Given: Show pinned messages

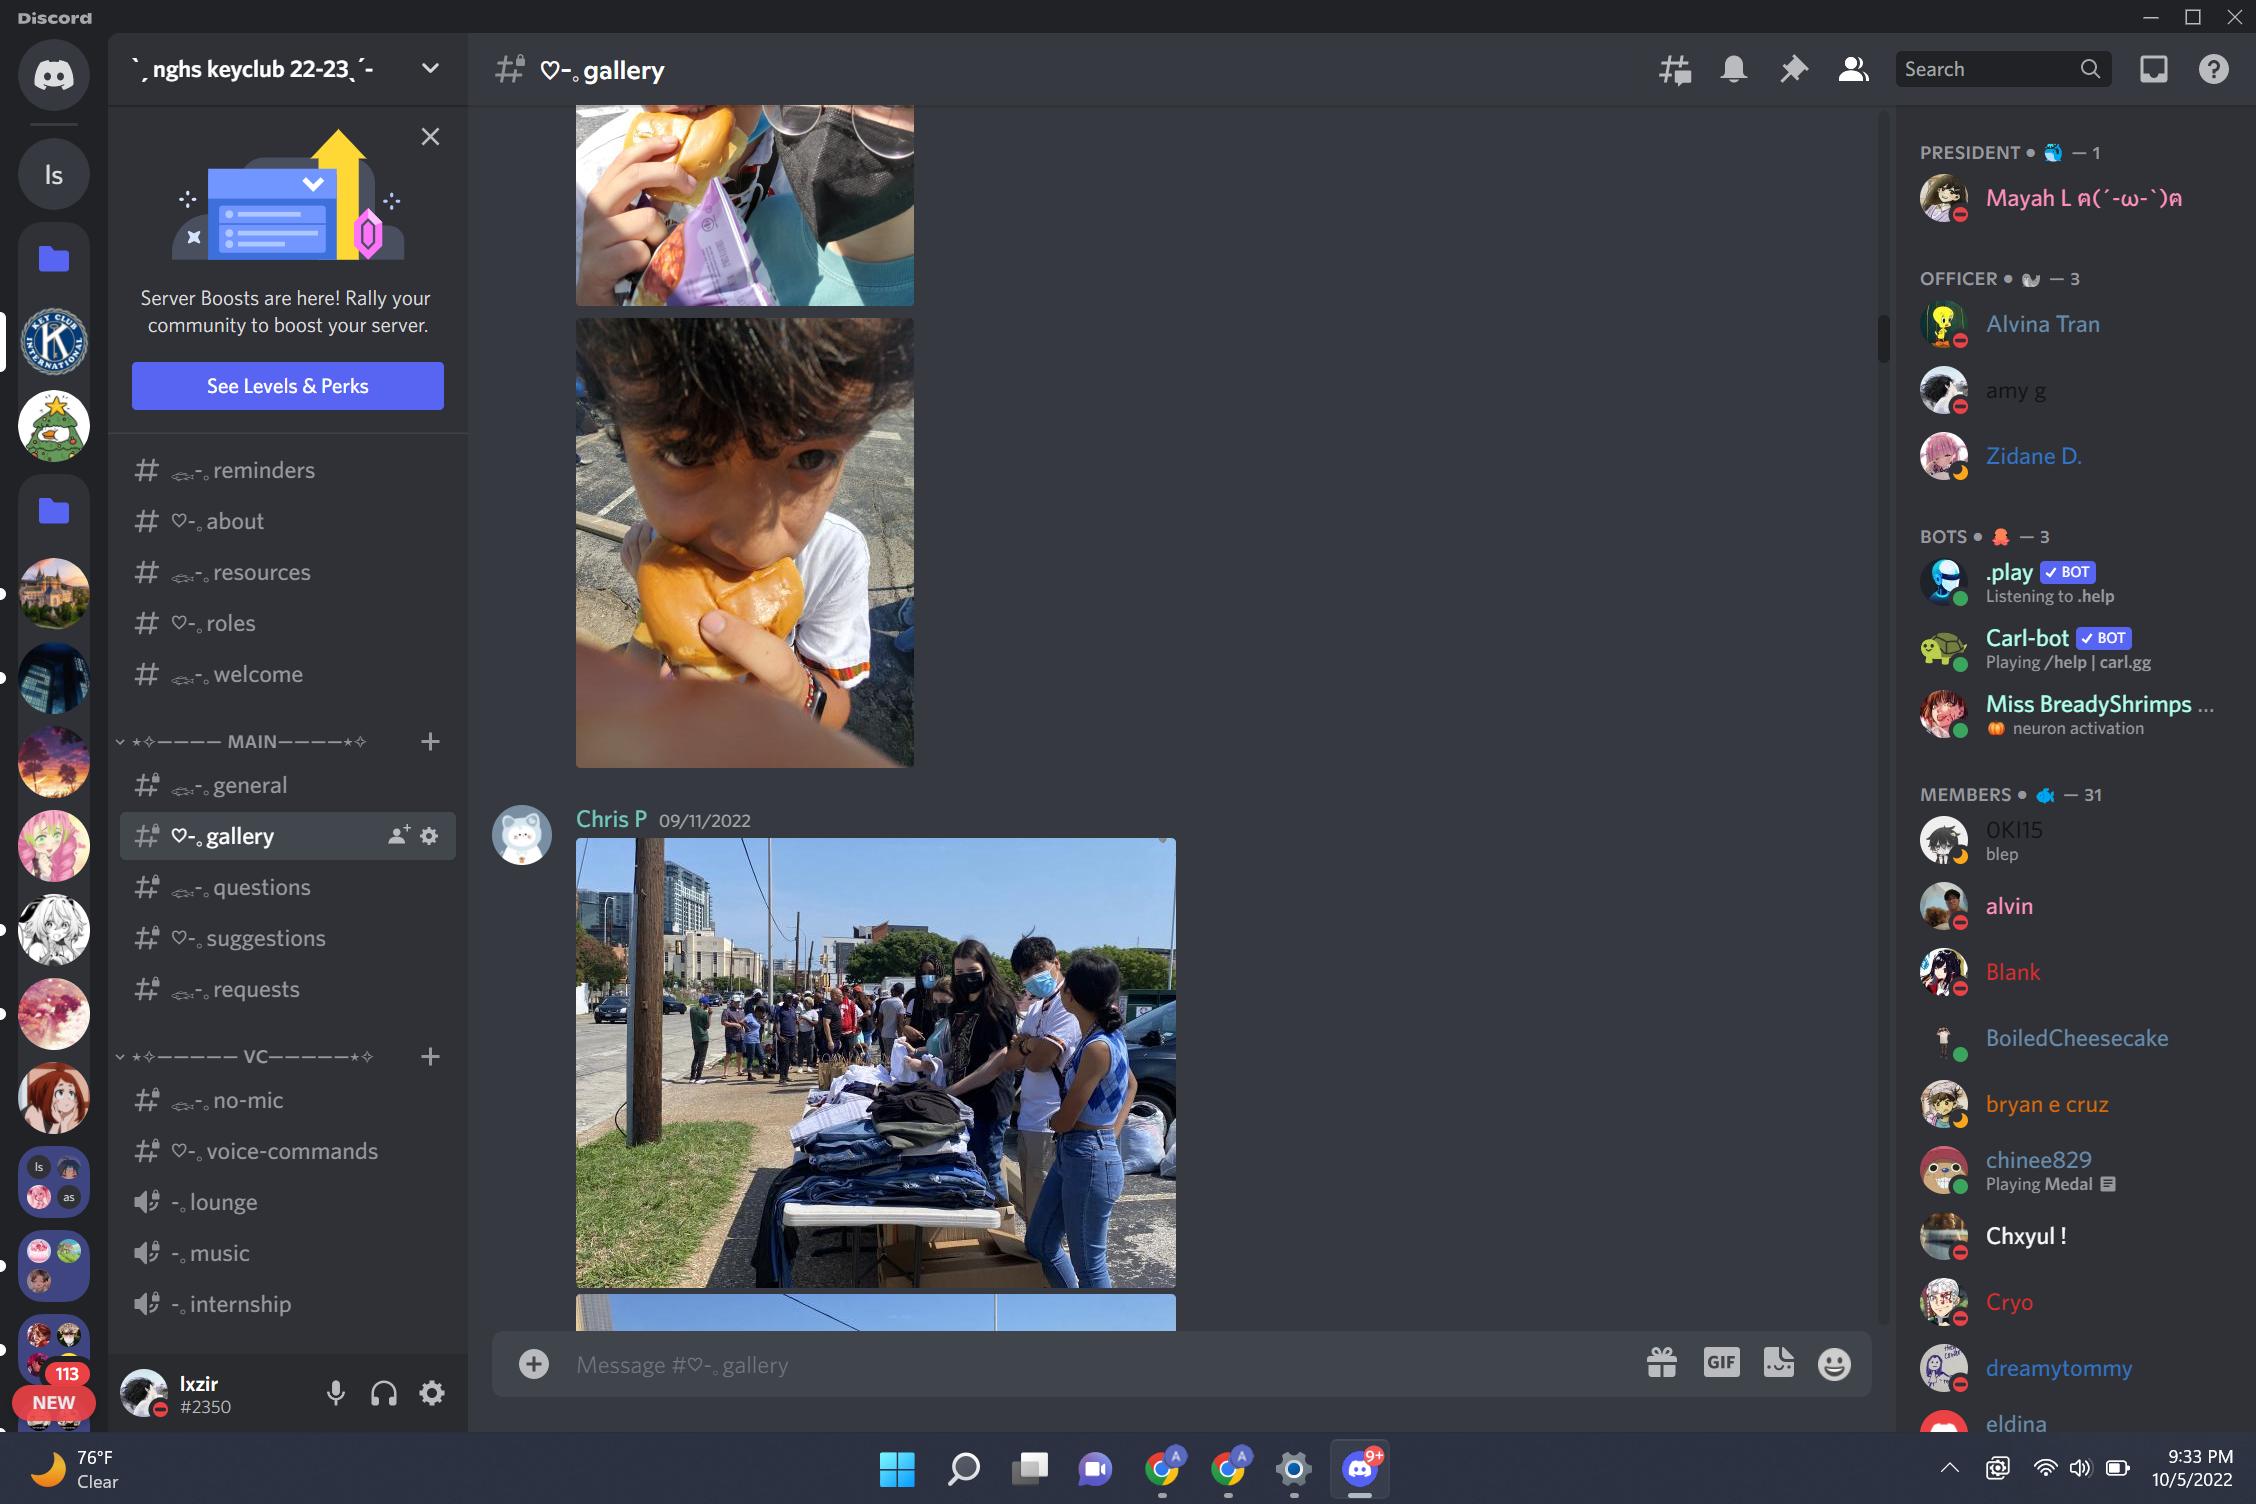Looking at the screenshot, I should tap(1794, 69).
